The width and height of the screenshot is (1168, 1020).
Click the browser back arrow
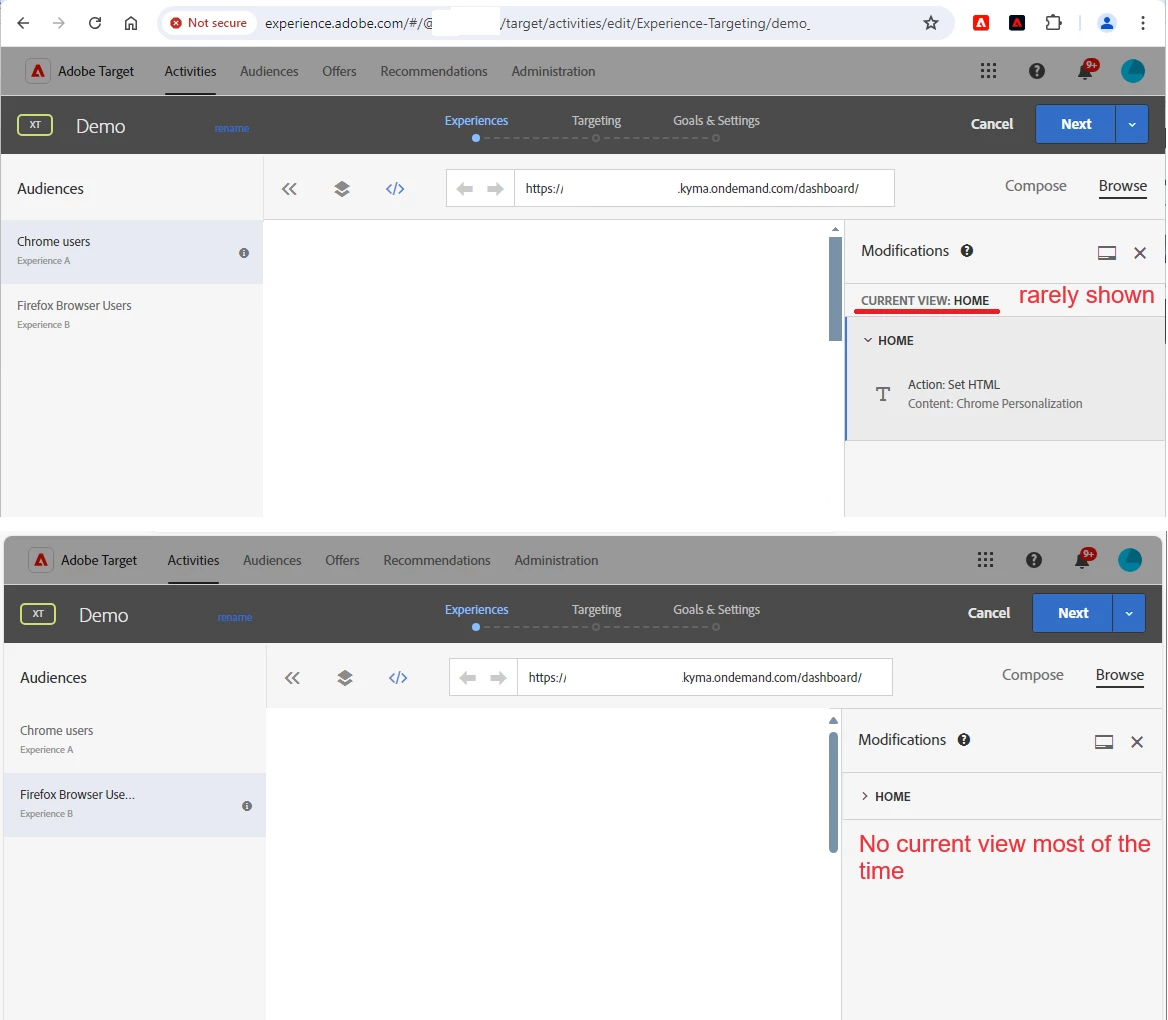[x=23, y=23]
